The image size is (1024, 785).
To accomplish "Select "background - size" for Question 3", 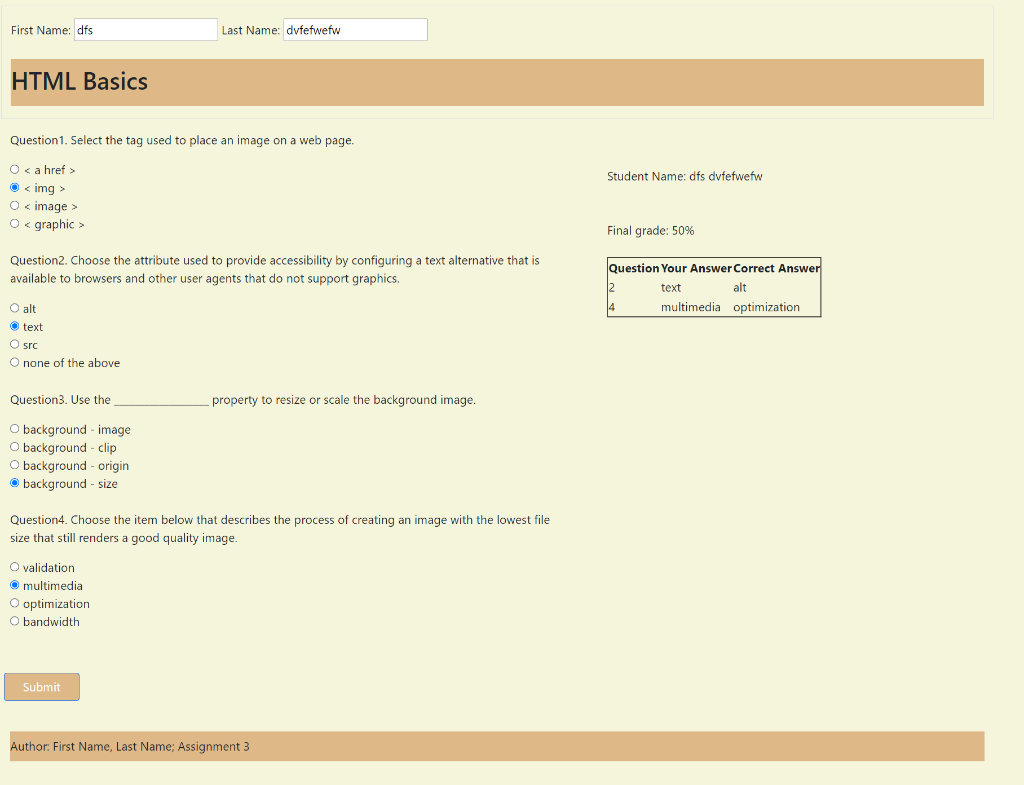I will (14, 483).
